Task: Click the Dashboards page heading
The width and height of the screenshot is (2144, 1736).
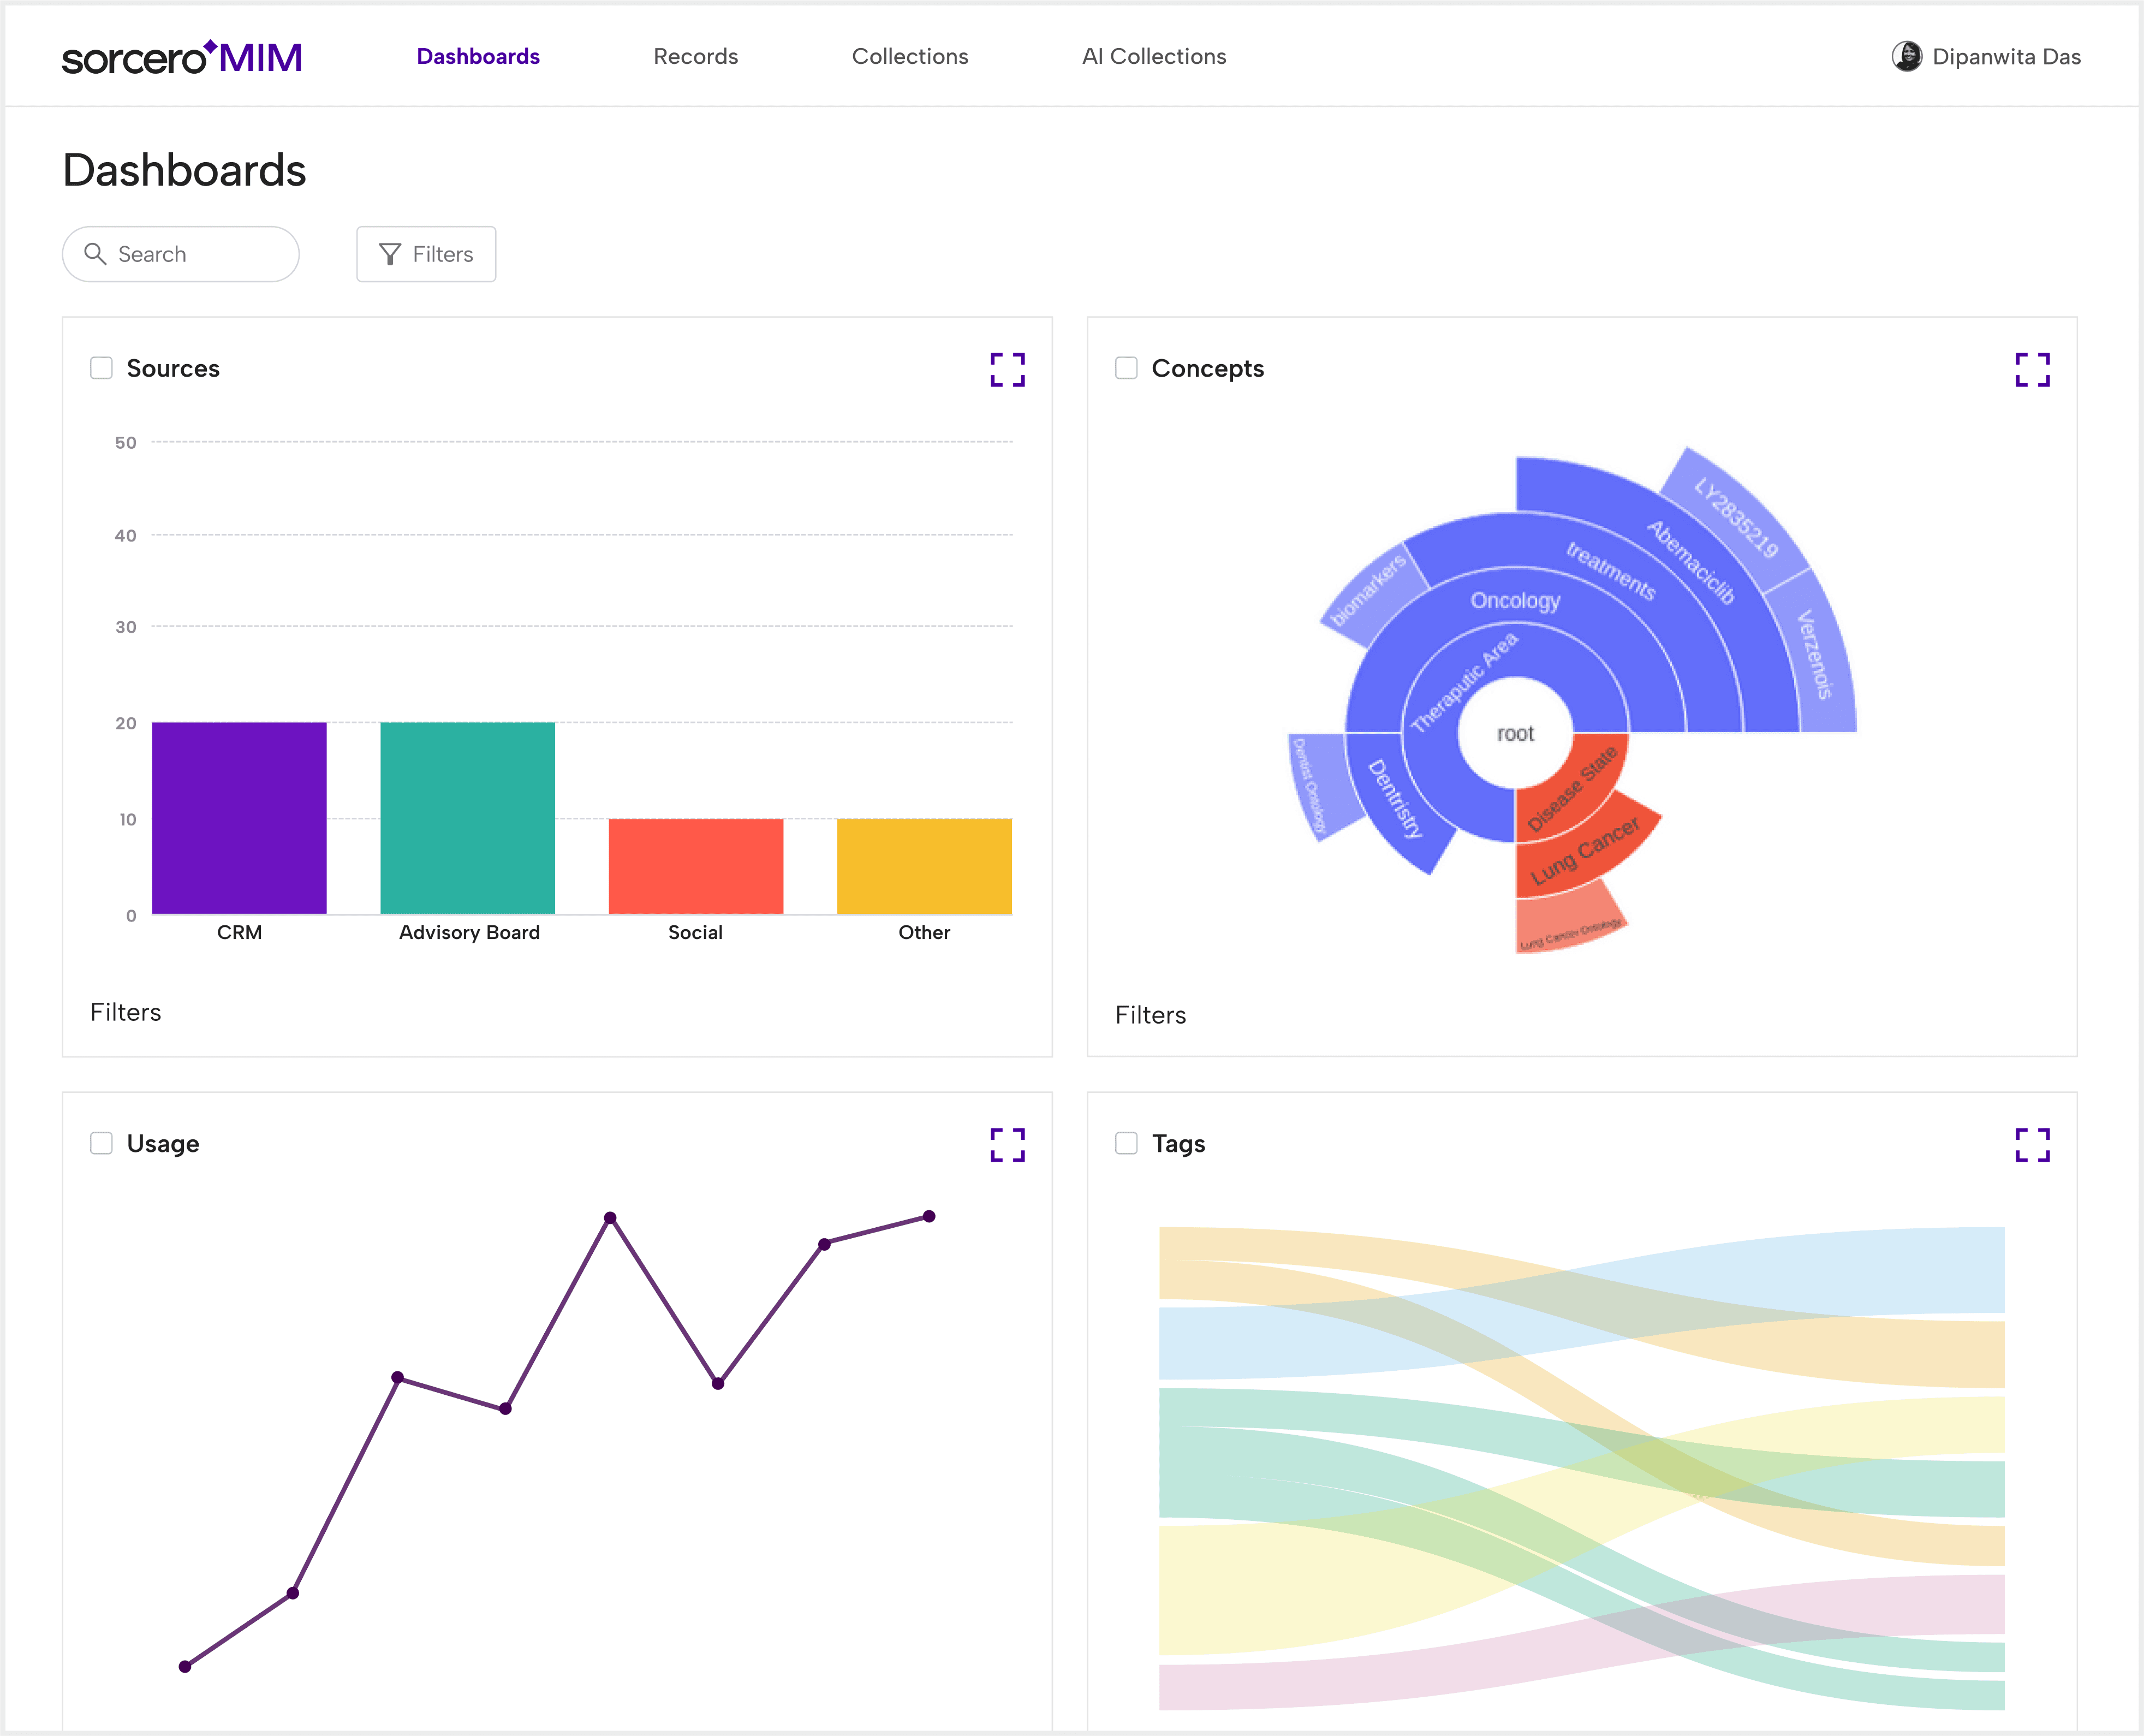Action: click(184, 170)
